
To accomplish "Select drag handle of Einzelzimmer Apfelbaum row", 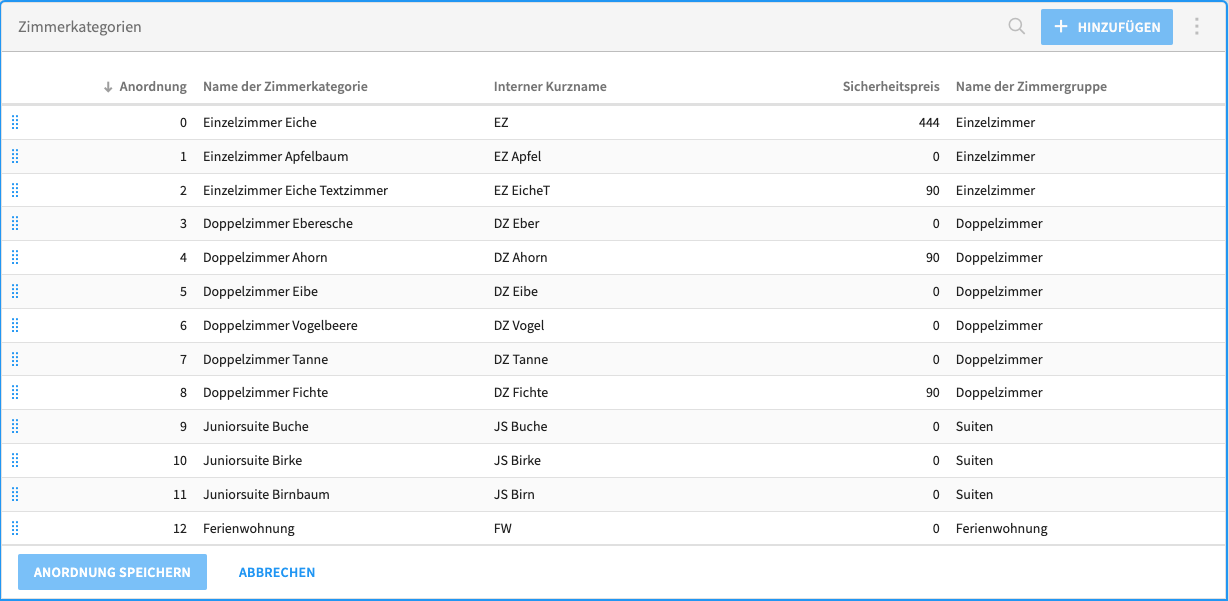I will (x=15, y=156).
